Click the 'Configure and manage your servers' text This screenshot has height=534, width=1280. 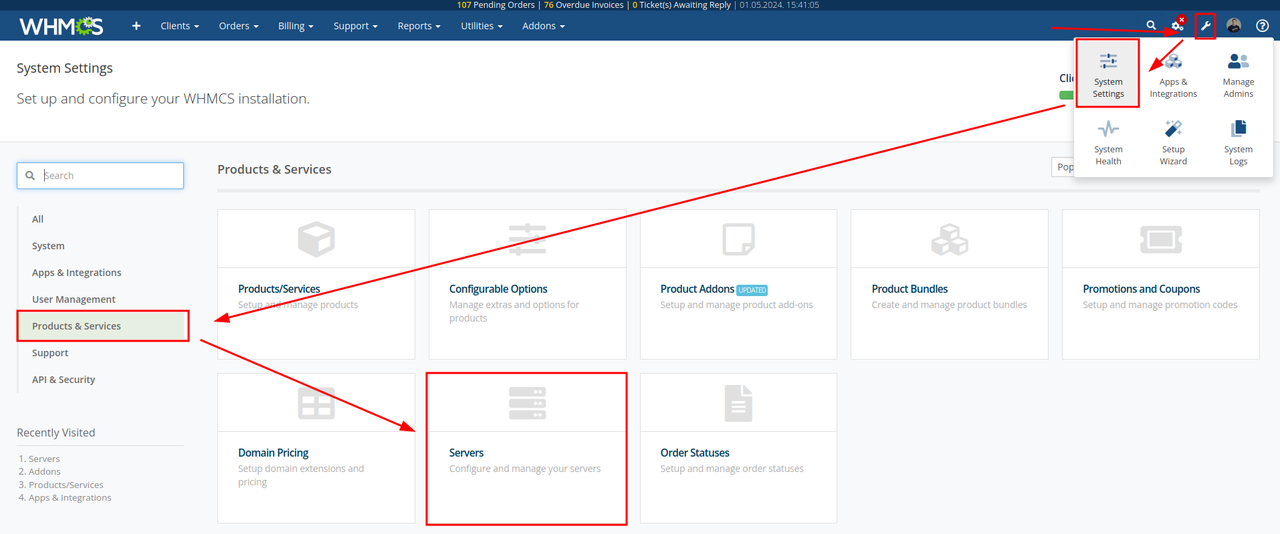(525, 469)
